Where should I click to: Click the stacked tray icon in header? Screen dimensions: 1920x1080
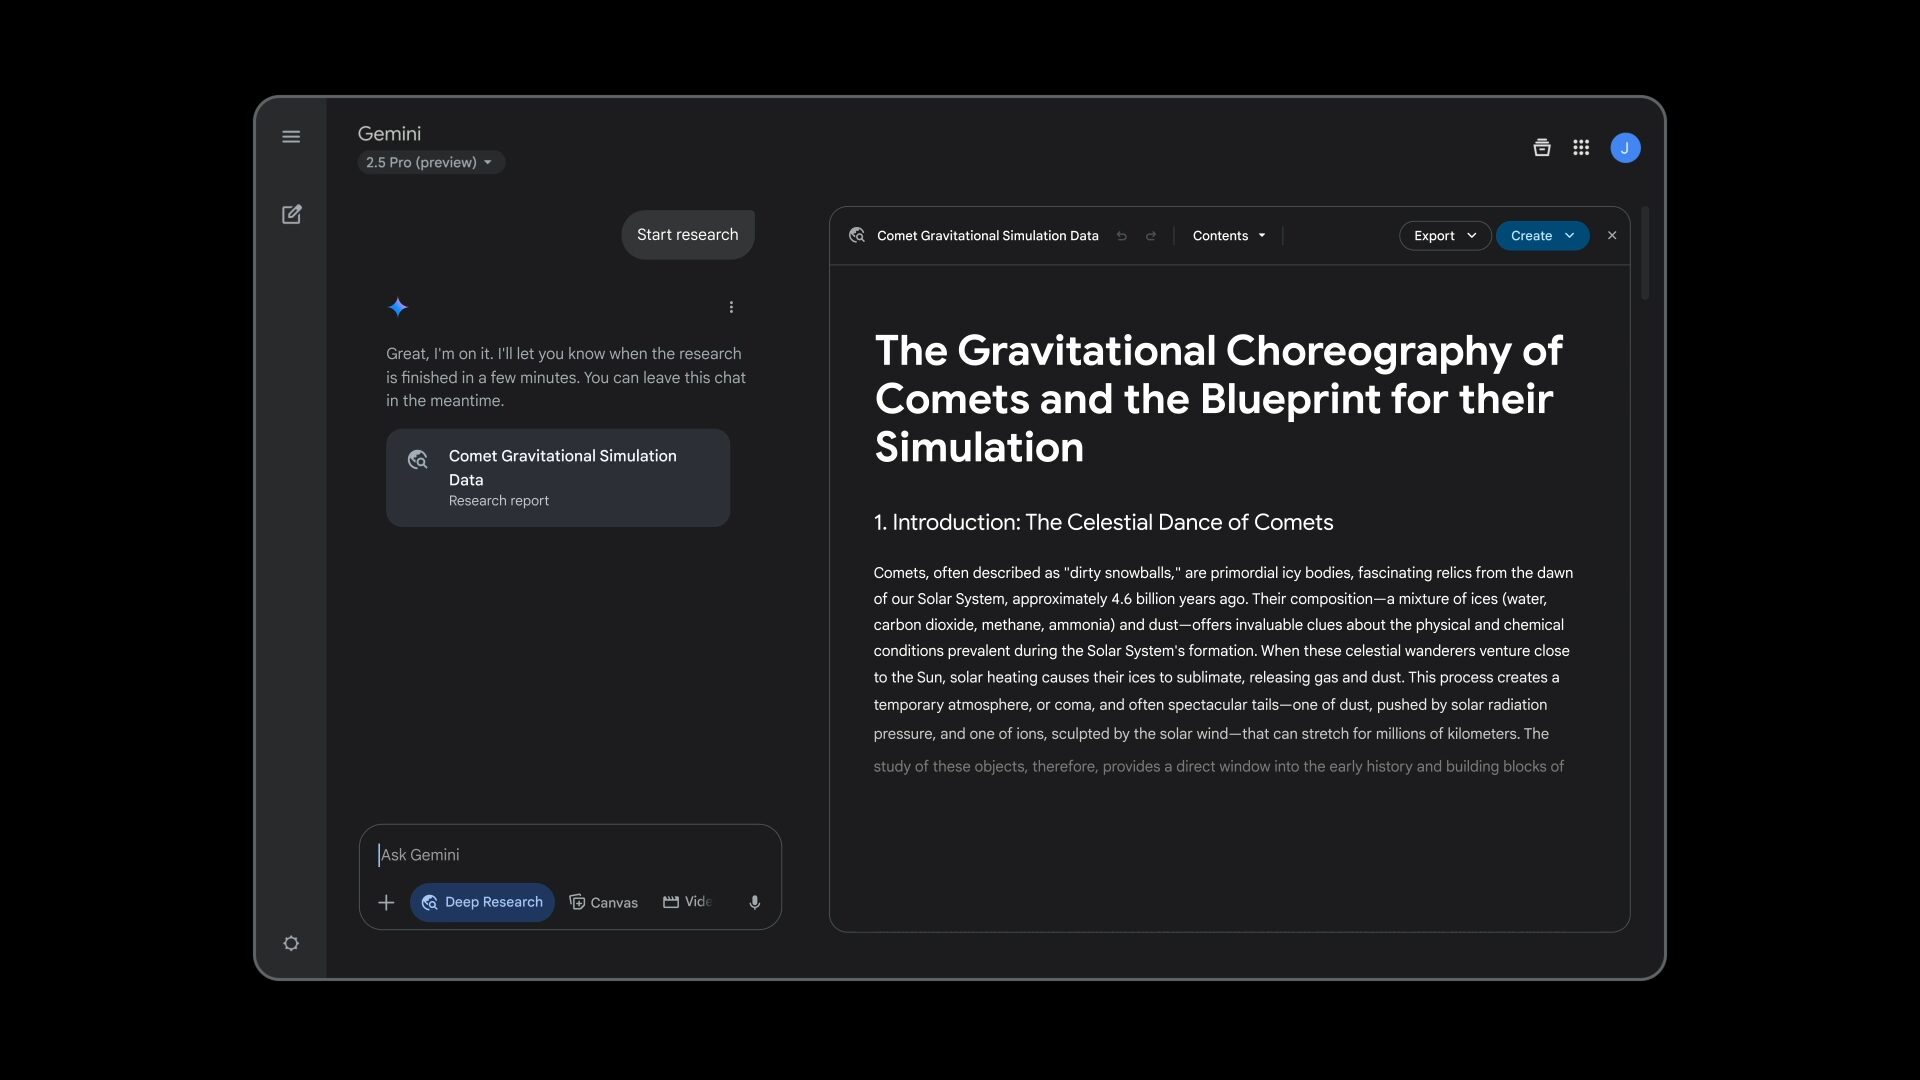[x=1542, y=148]
